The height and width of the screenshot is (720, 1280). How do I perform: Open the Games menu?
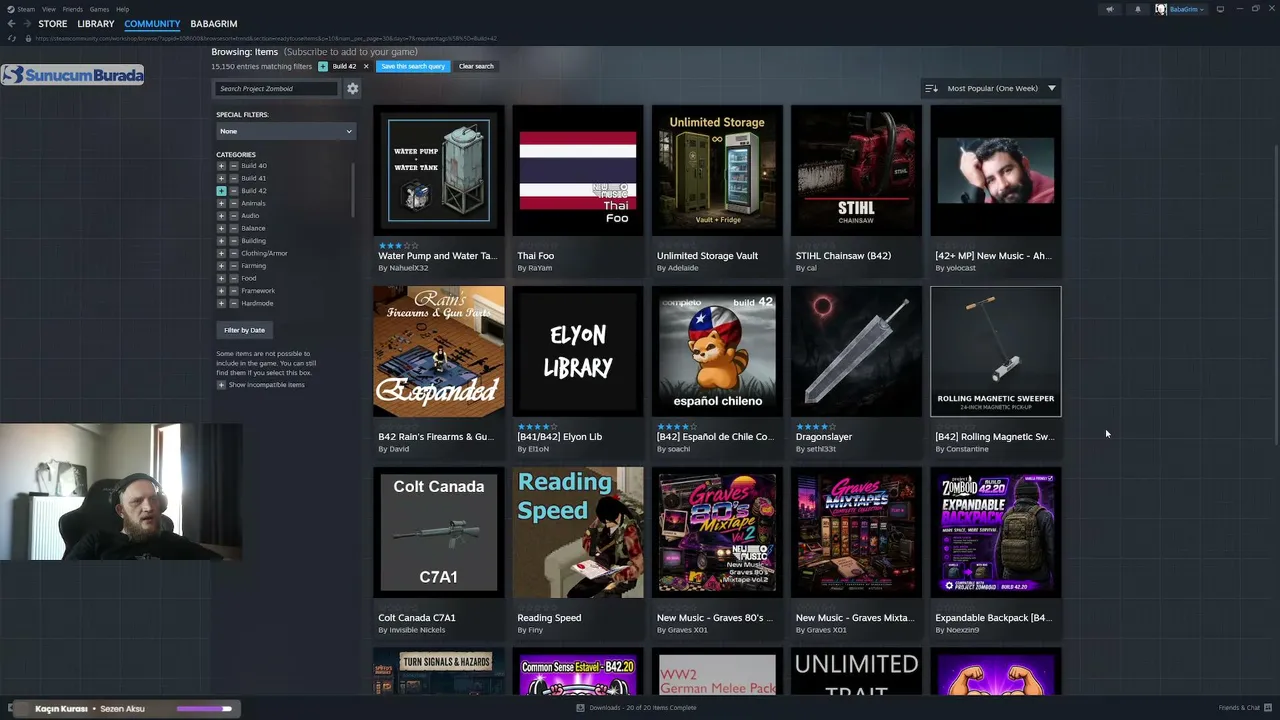tap(99, 9)
